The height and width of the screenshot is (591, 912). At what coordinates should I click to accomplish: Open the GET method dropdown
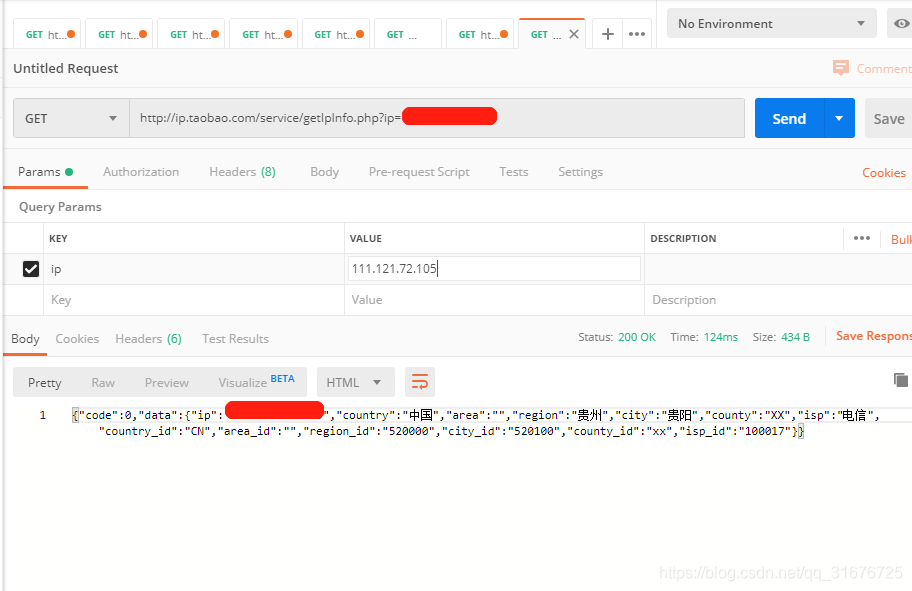[x=71, y=118]
